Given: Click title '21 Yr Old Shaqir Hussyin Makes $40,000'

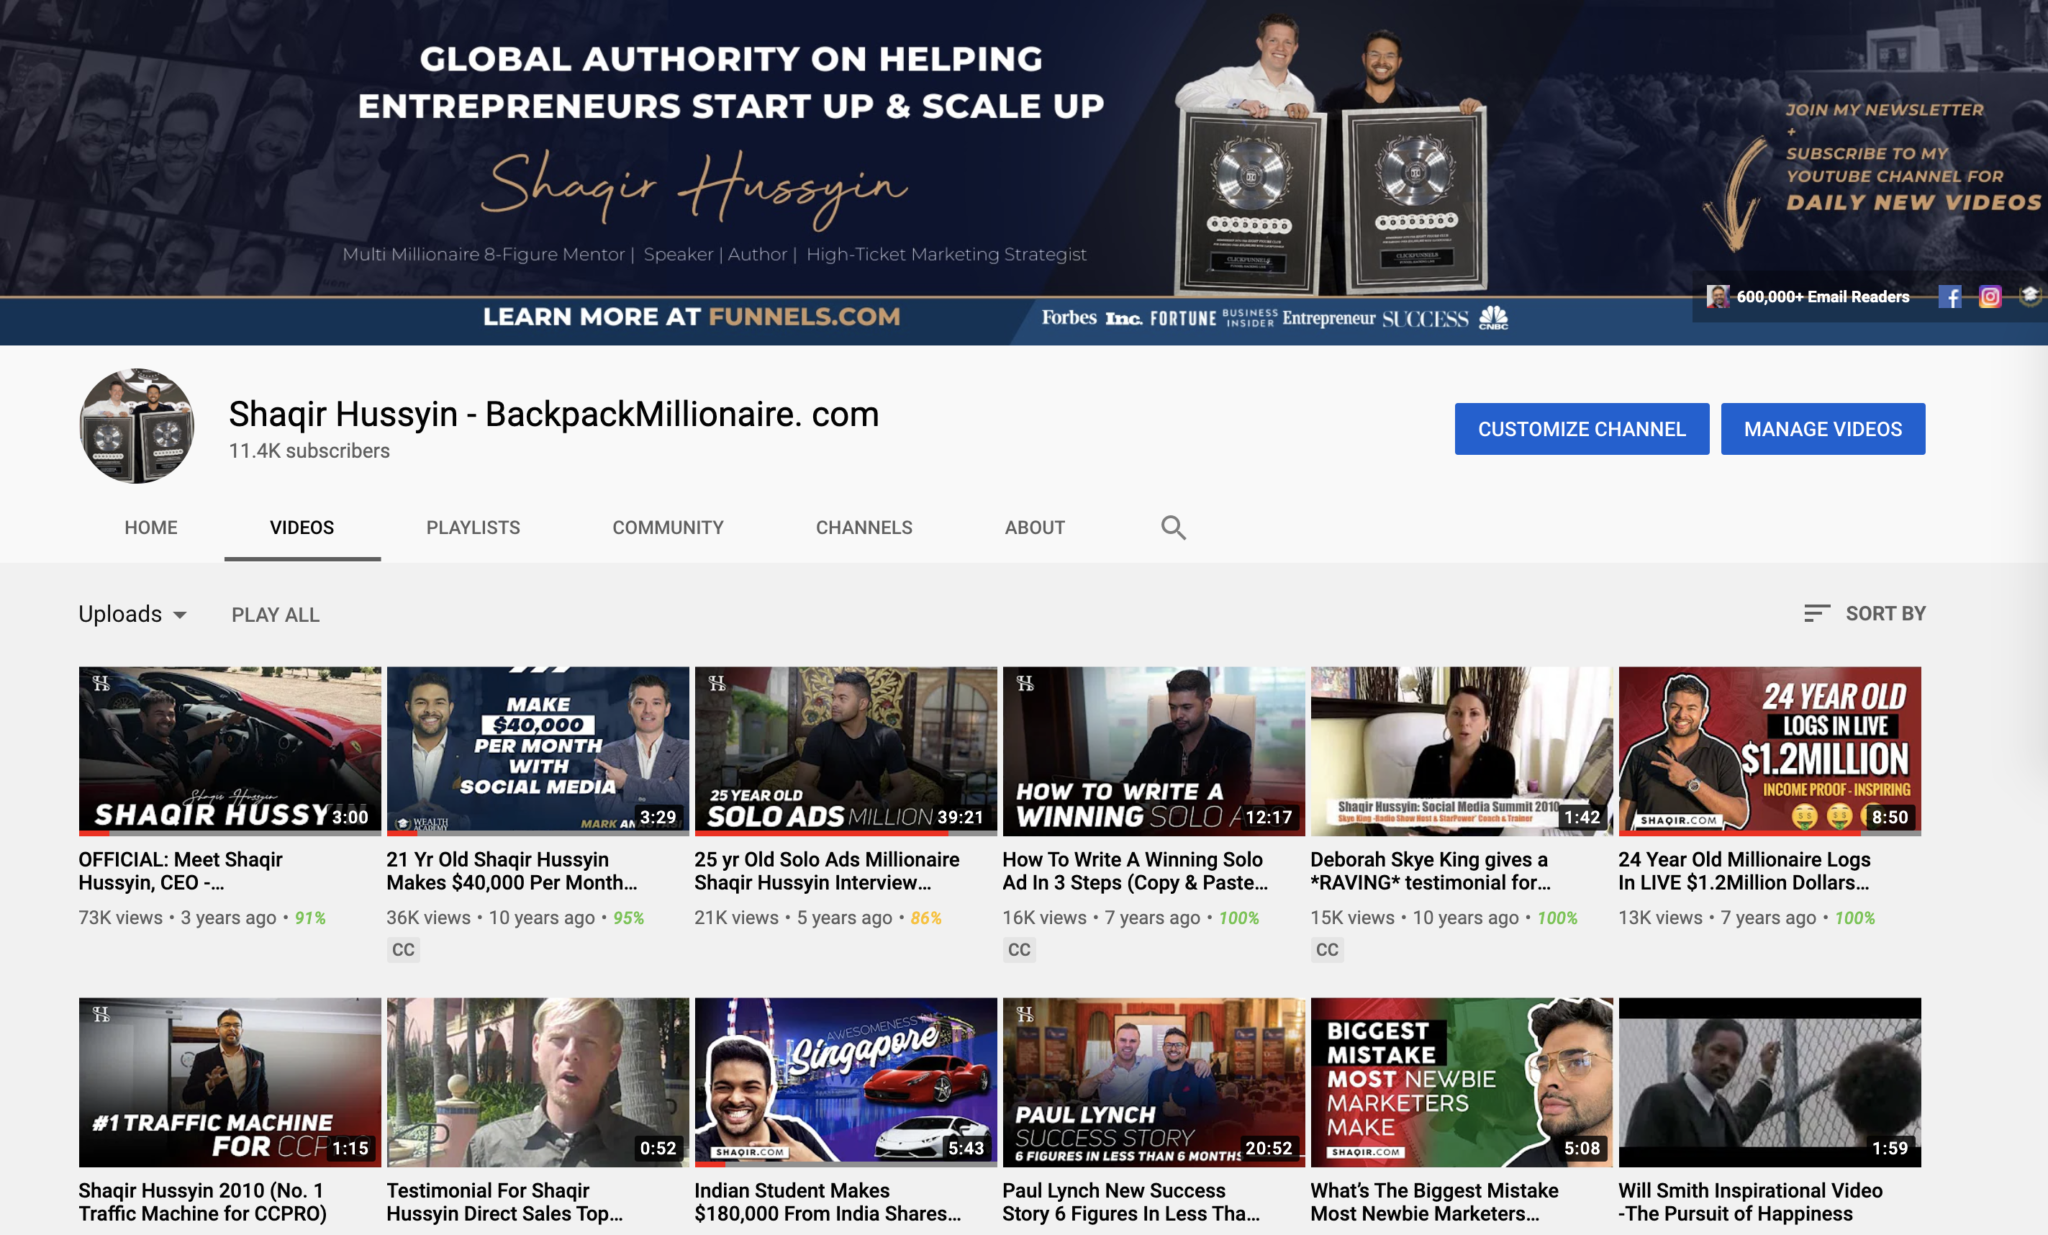Looking at the screenshot, I should point(512,871).
